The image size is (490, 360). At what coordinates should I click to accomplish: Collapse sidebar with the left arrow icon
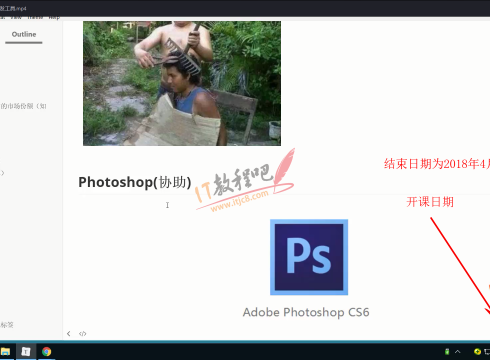69,334
